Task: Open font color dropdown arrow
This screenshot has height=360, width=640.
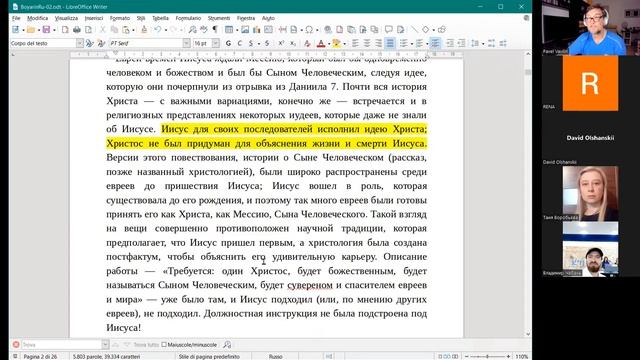Action: pos(329,44)
